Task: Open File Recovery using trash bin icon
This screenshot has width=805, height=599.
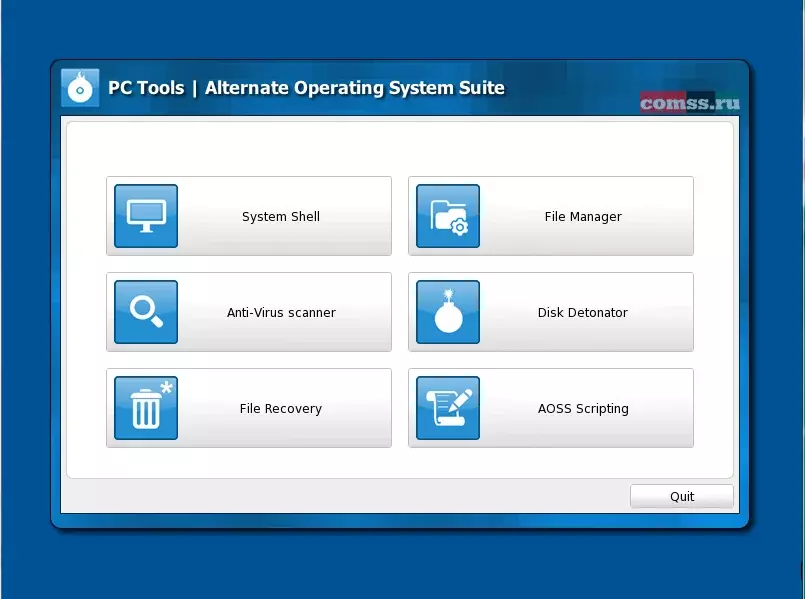Action: 146,408
